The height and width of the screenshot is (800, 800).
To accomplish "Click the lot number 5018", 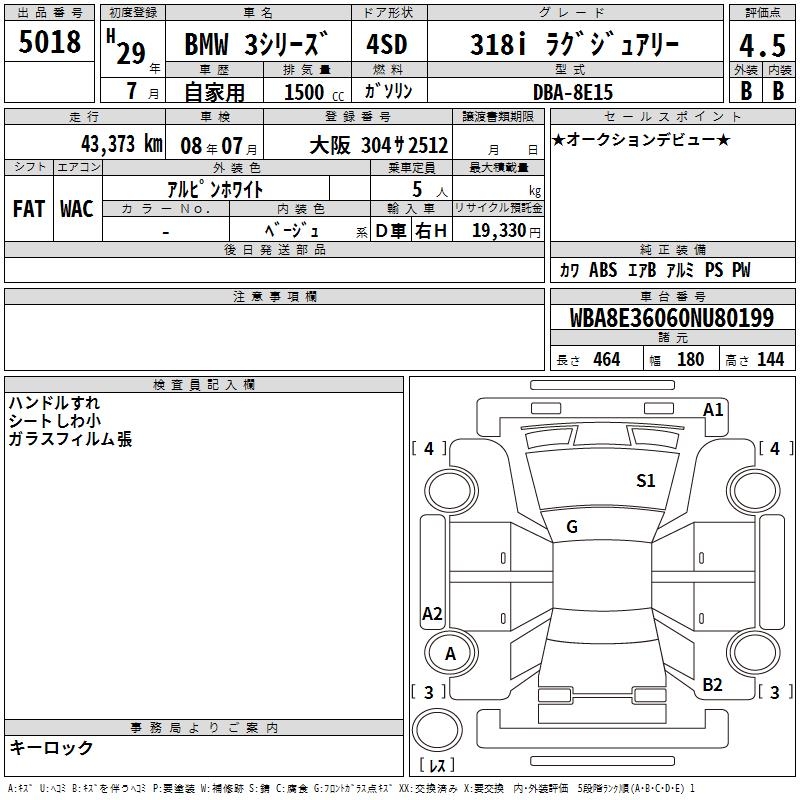I will pos(49,42).
